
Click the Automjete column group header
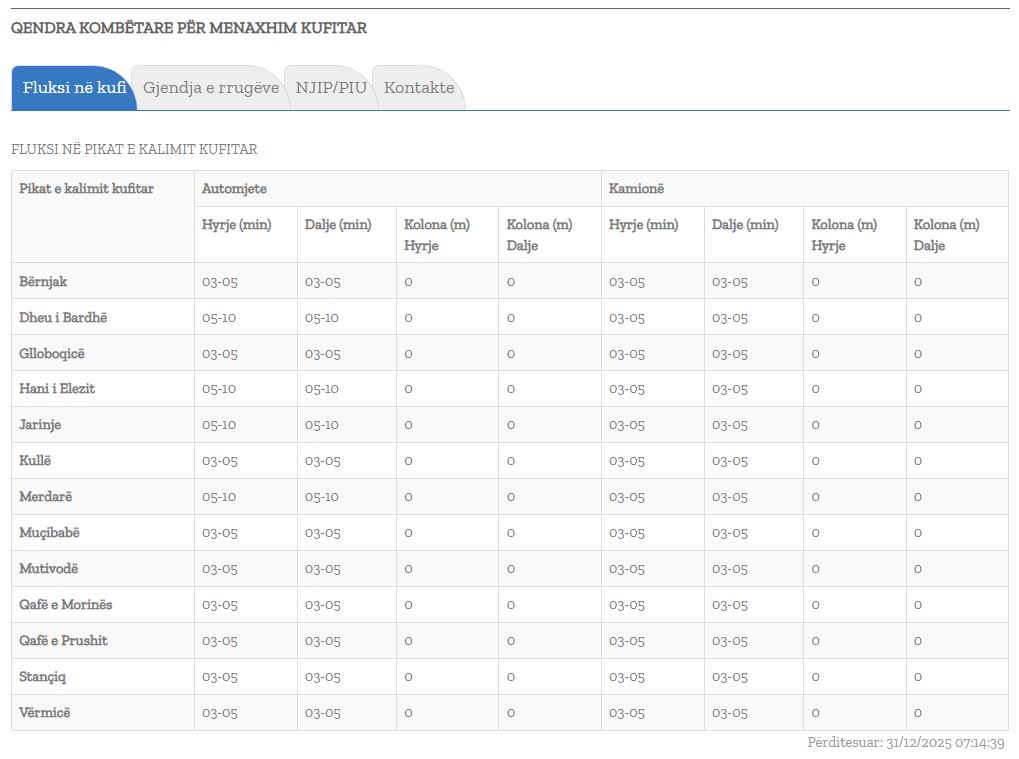pos(234,189)
